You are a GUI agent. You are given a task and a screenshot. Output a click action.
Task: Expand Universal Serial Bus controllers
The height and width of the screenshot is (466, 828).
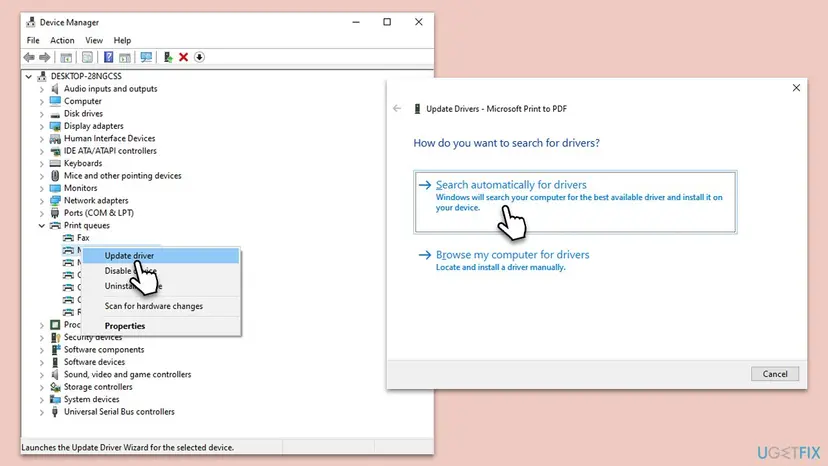(x=42, y=412)
